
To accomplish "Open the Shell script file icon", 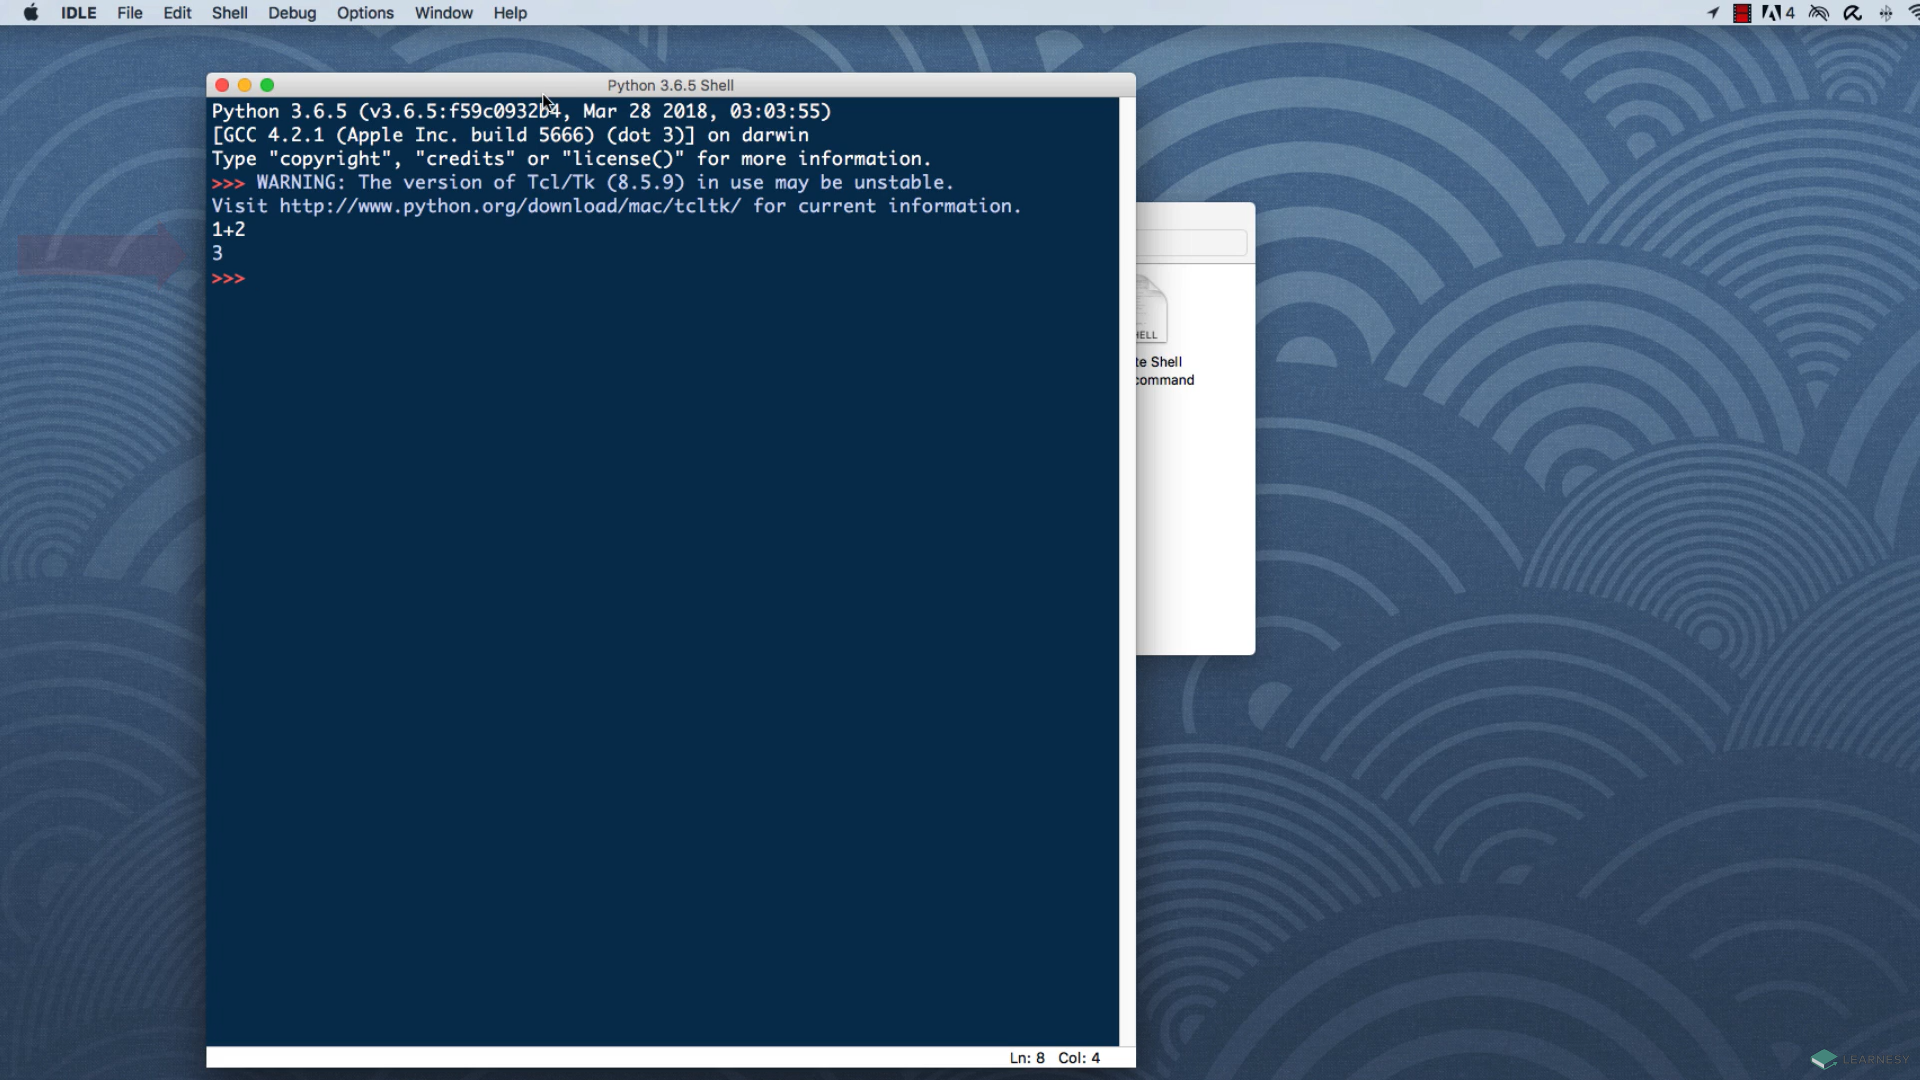I will tap(1152, 310).
